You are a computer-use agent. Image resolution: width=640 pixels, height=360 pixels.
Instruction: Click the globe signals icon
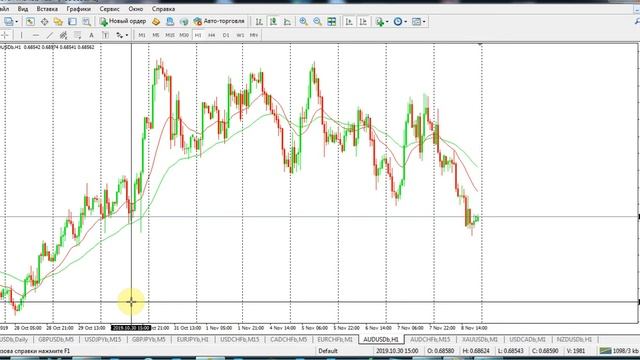point(184,22)
